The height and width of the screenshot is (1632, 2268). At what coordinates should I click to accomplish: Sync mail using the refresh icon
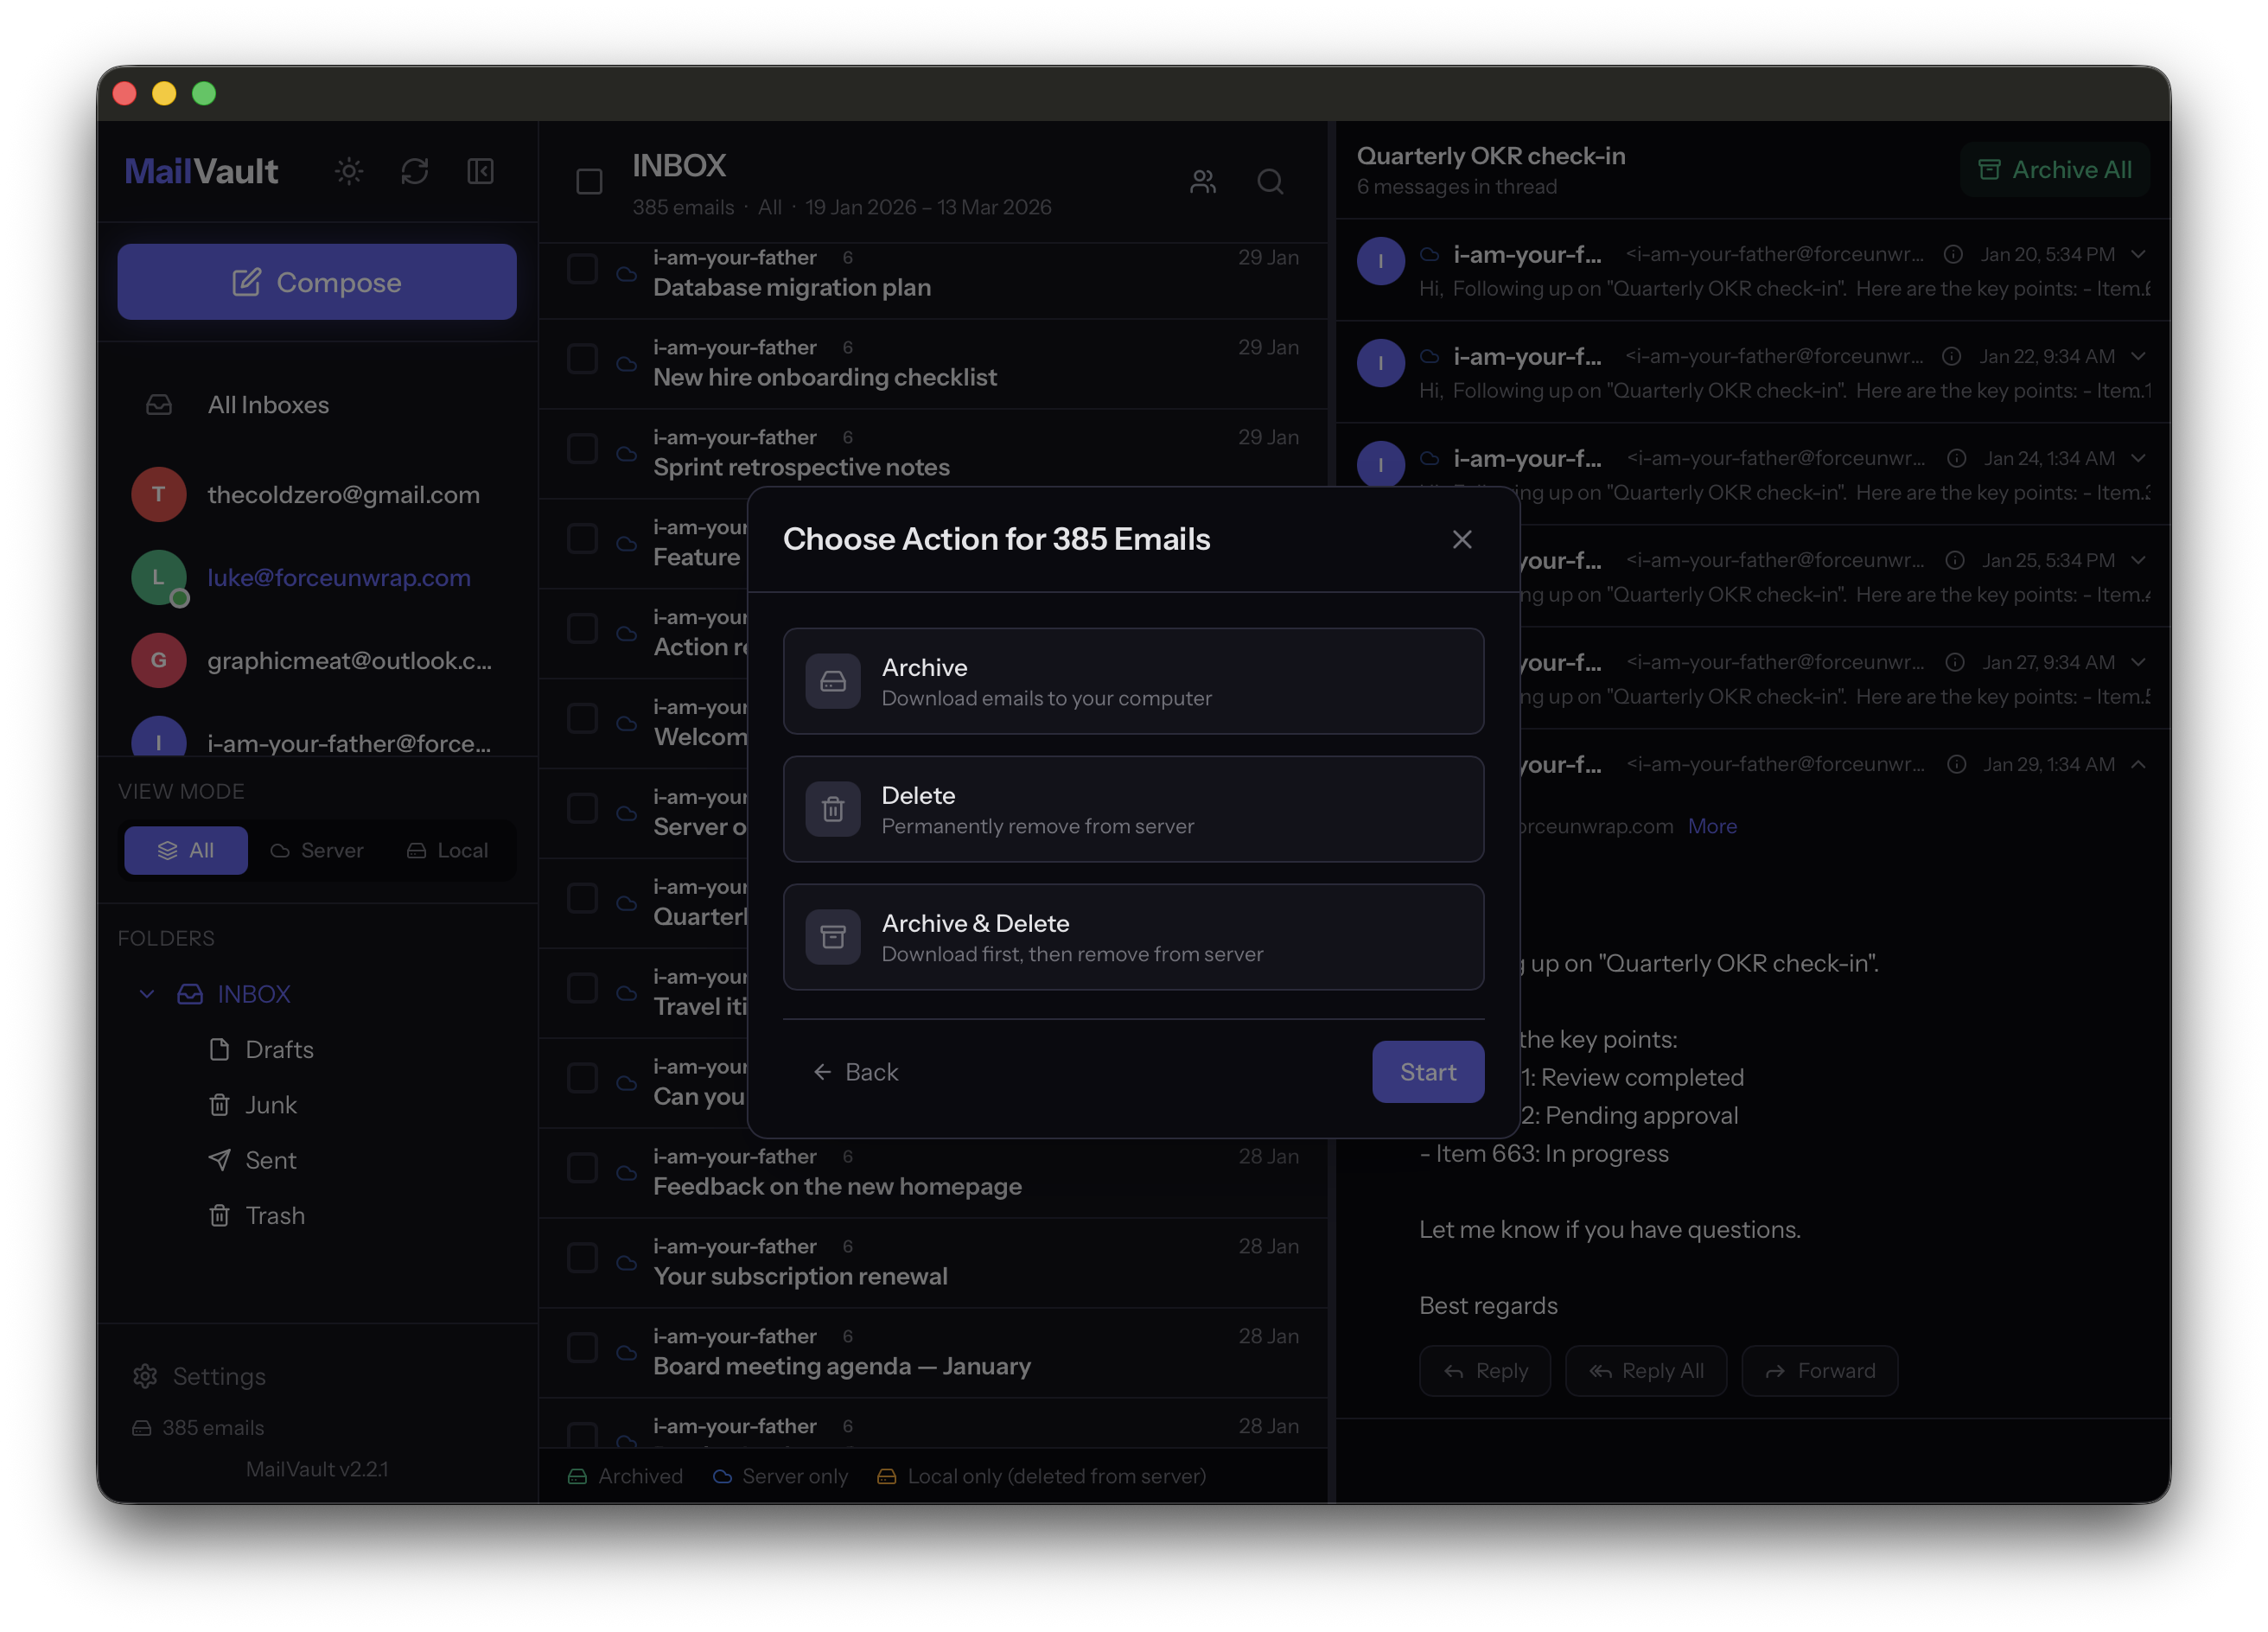pyautogui.click(x=414, y=171)
